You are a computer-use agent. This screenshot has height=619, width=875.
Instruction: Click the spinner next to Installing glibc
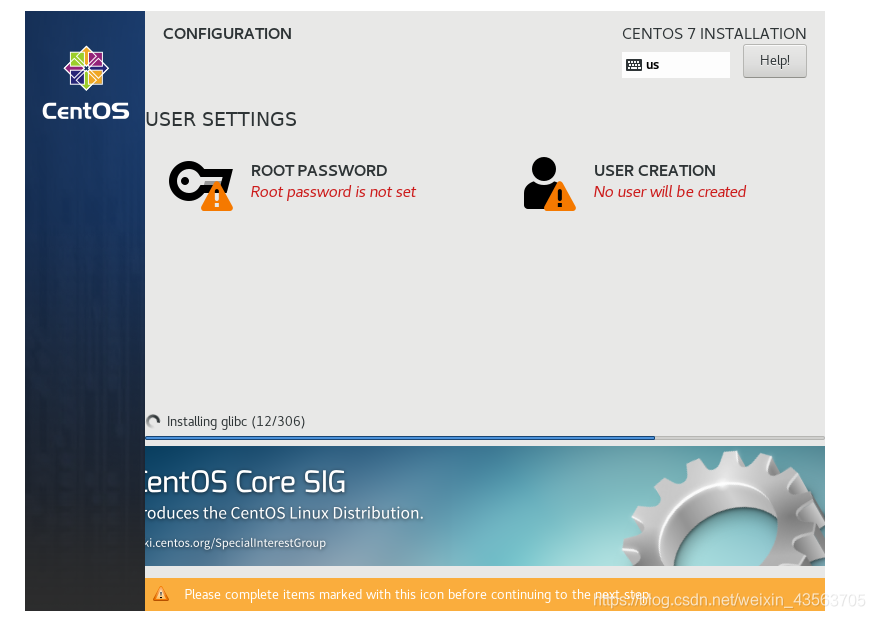coord(153,421)
